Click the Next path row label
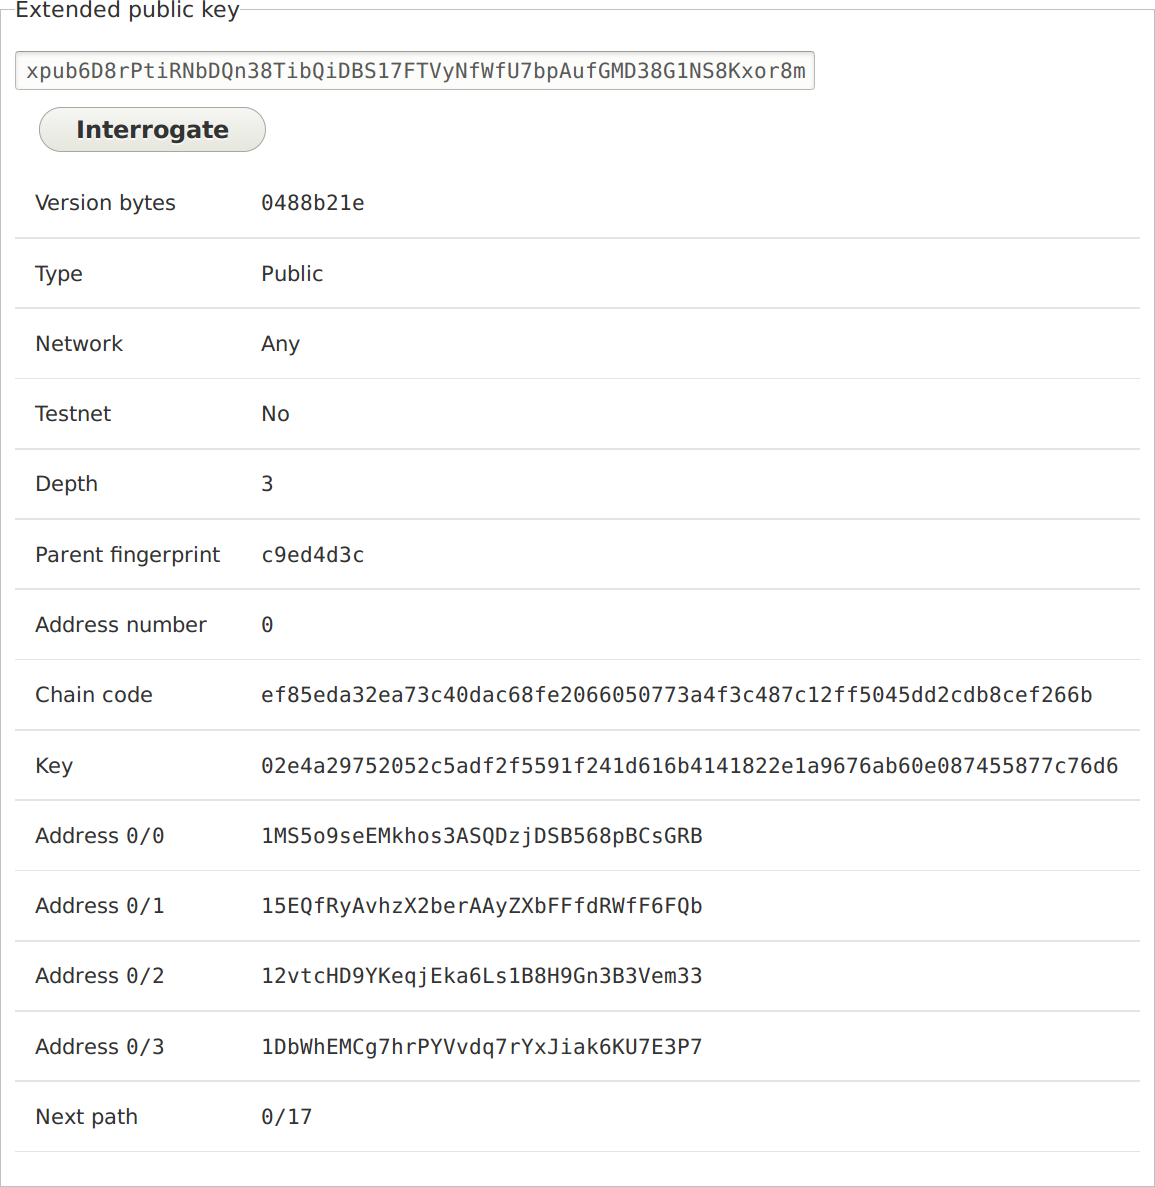 click(x=86, y=1117)
